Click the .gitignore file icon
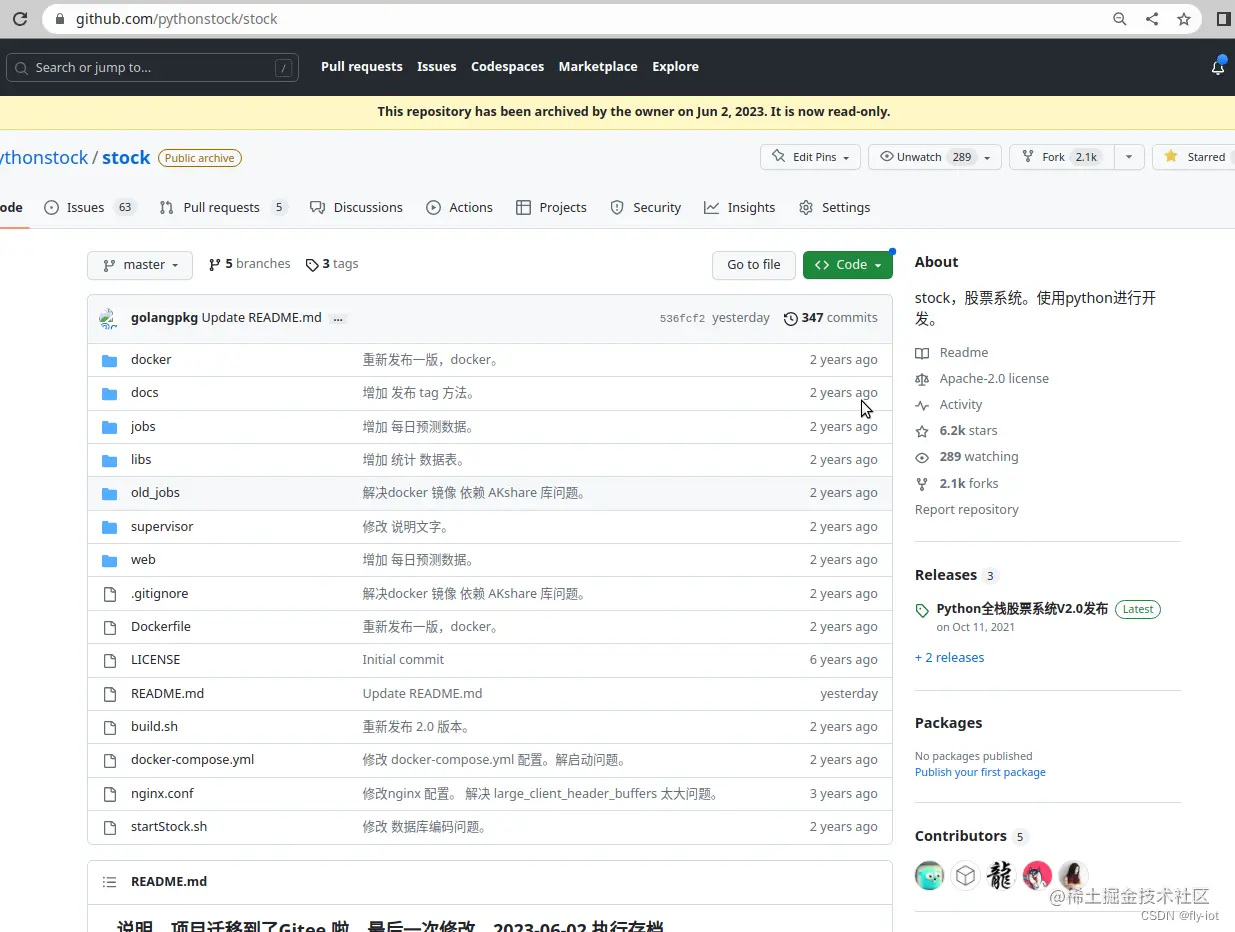The height and width of the screenshot is (932, 1235). pos(110,594)
